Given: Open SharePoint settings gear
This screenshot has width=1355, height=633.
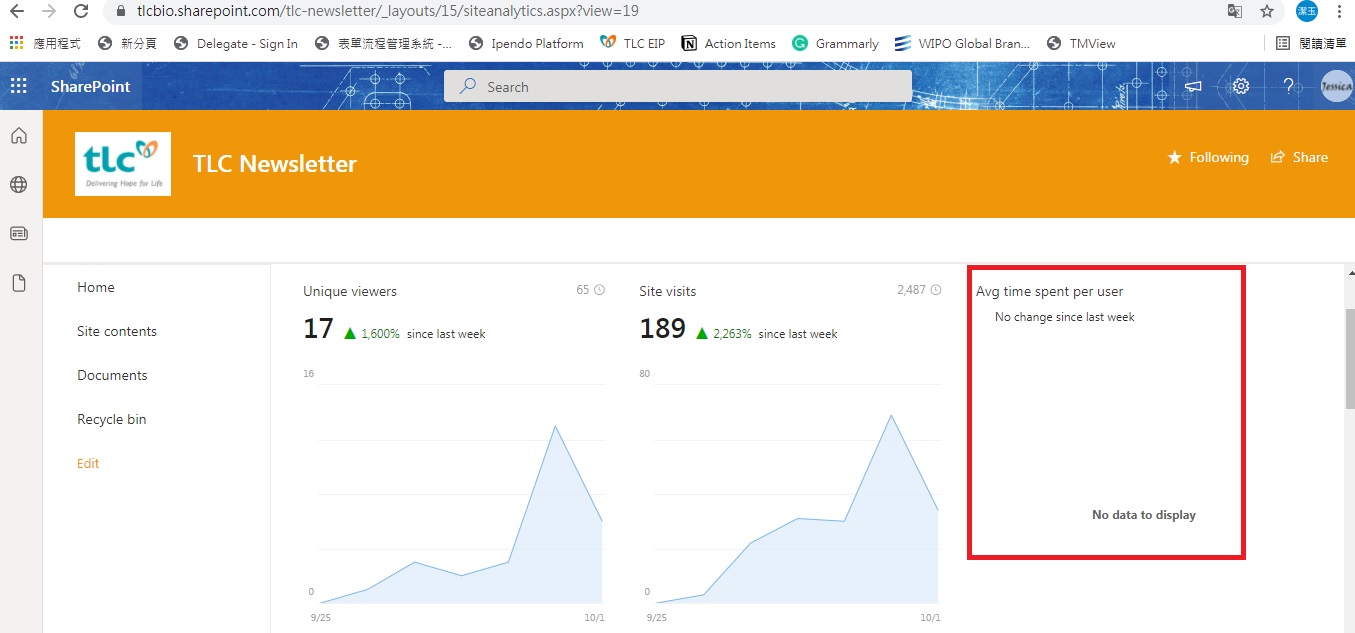Looking at the screenshot, I should tap(1241, 86).
